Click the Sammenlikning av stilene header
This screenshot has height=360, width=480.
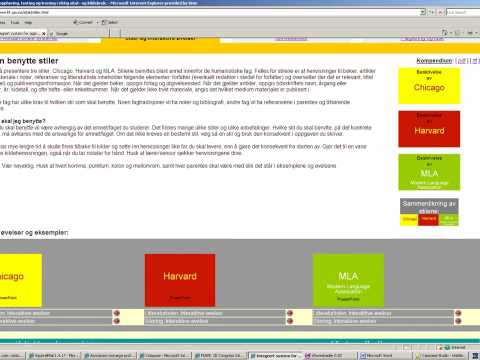(x=429, y=207)
